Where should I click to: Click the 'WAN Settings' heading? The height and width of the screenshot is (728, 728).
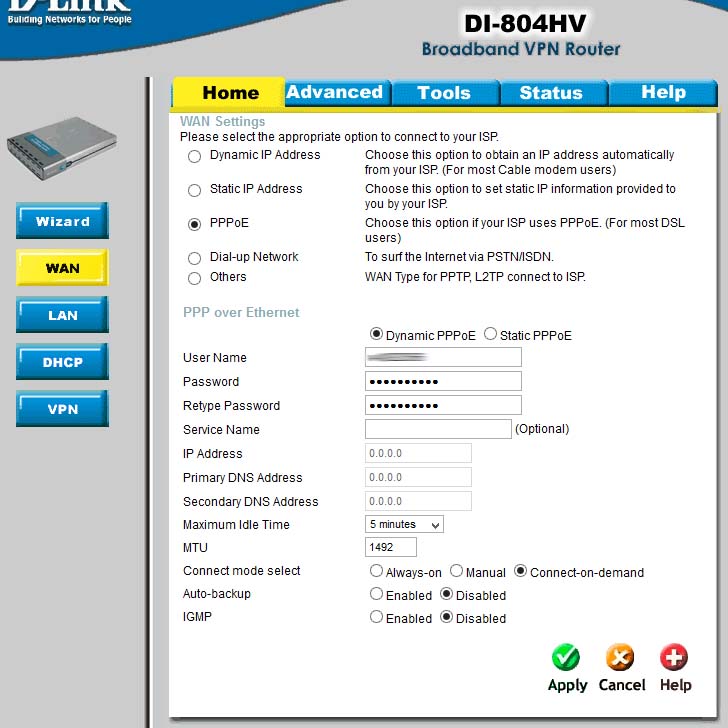tap(222, 121)
